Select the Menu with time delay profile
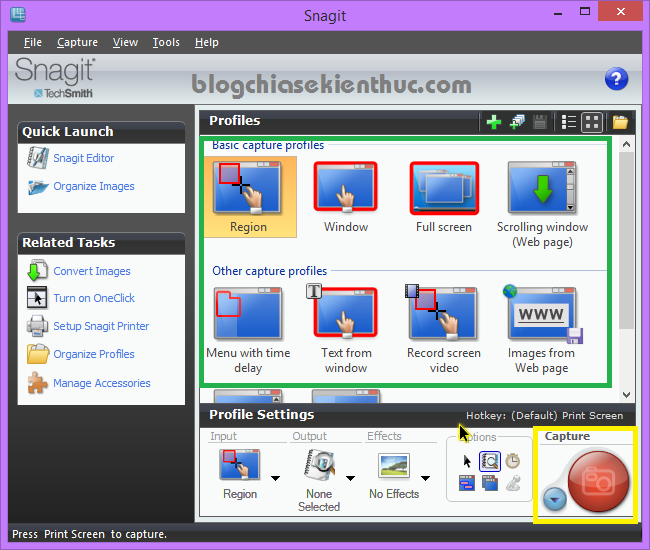Viewport: 650px width, 550px height. click(x=248, y=330)
